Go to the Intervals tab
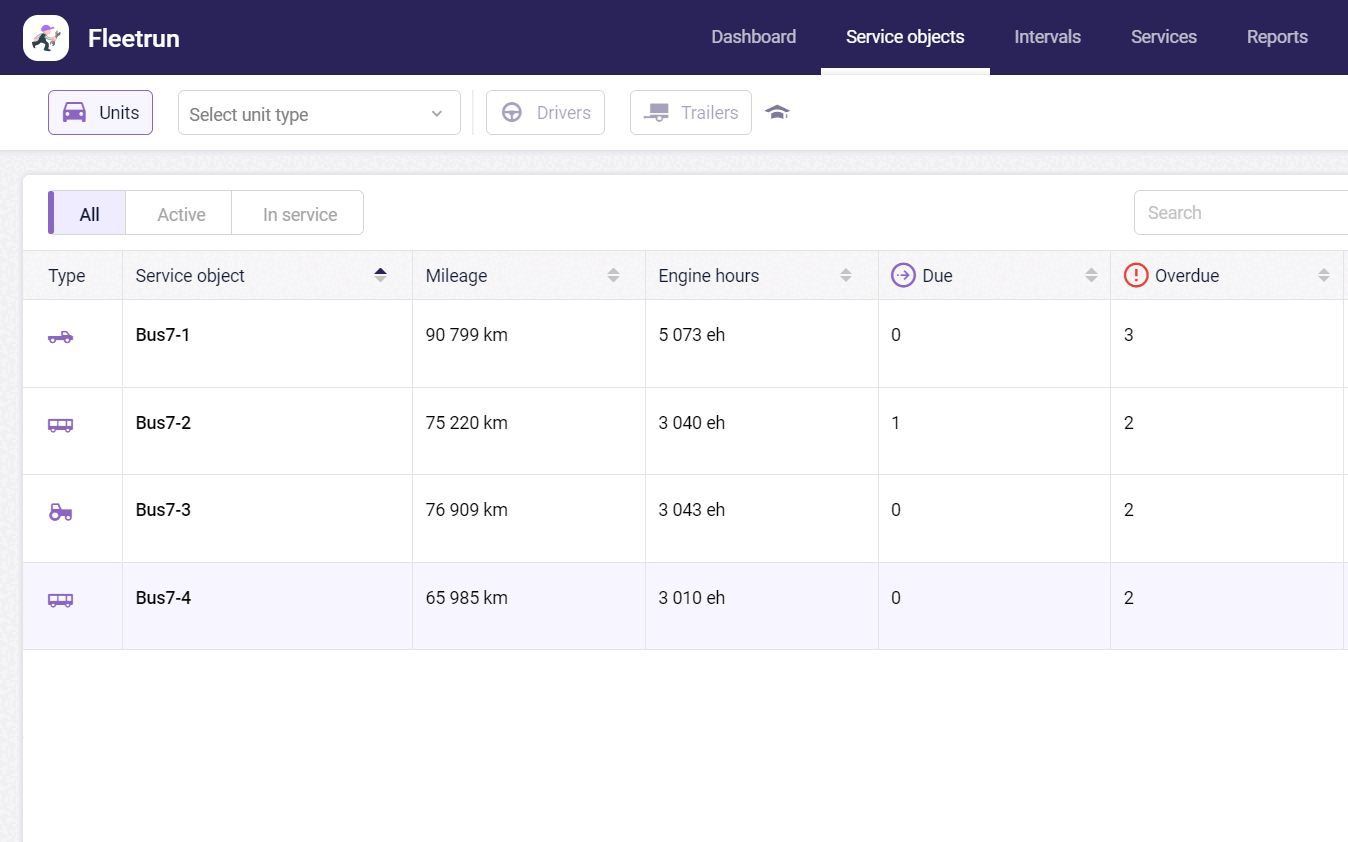The image size is (1348, 842). pyautogui.click(x=1047, y=37)
